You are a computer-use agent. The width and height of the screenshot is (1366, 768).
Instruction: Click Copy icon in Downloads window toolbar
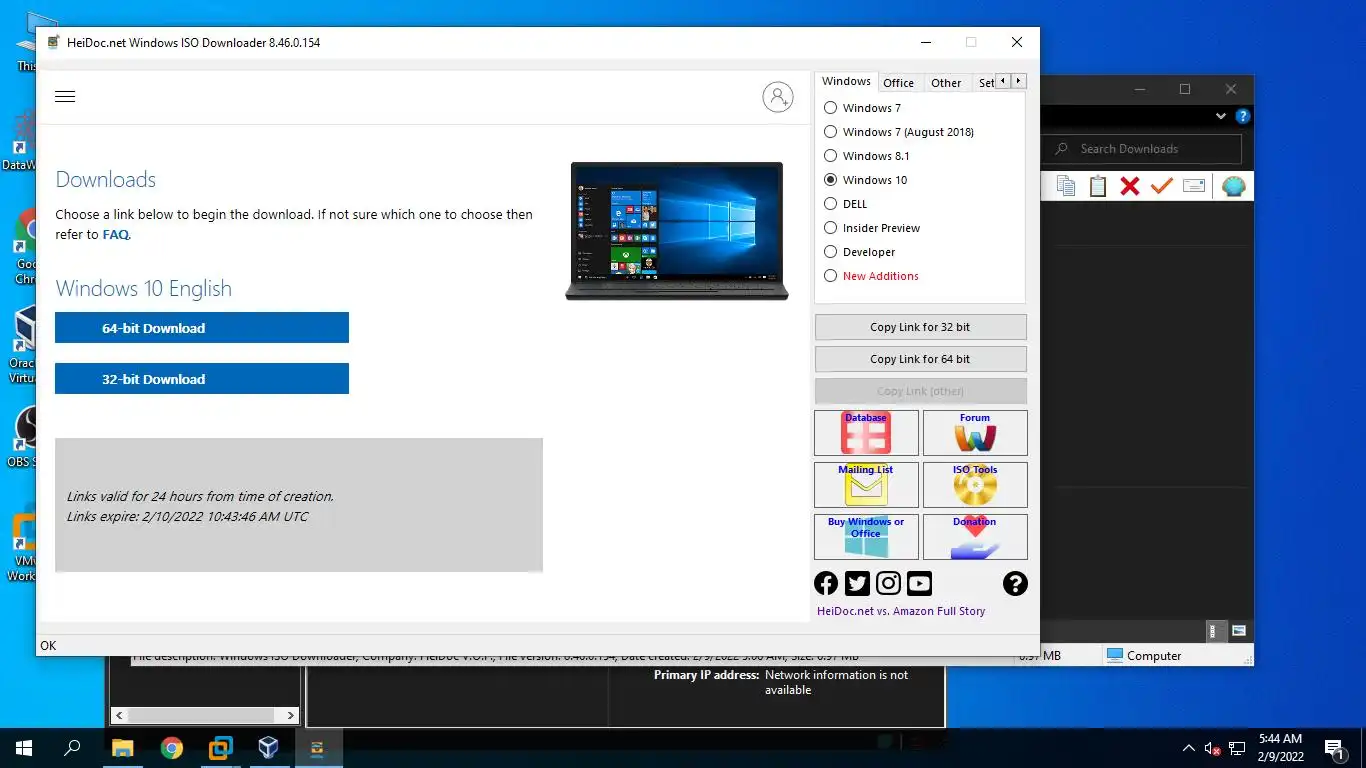point(1066,186)
